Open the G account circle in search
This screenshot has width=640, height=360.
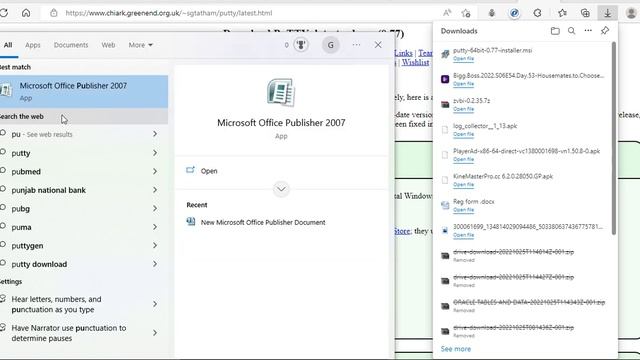pyautogui.click(x=331, y=45)
